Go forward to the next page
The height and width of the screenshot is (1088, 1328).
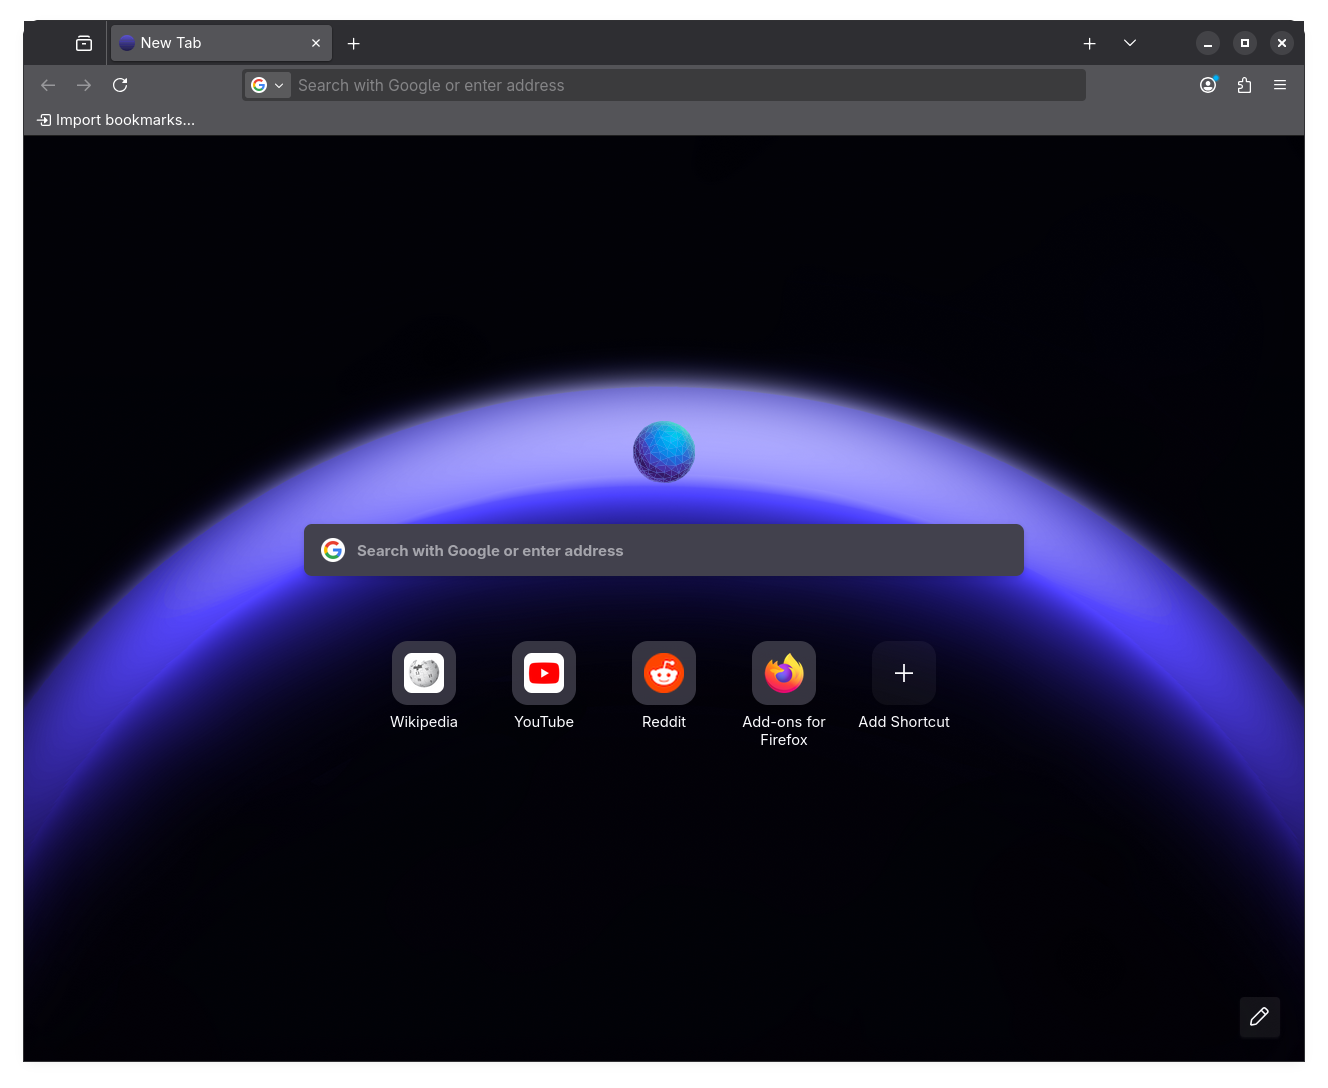pos(84,85)
